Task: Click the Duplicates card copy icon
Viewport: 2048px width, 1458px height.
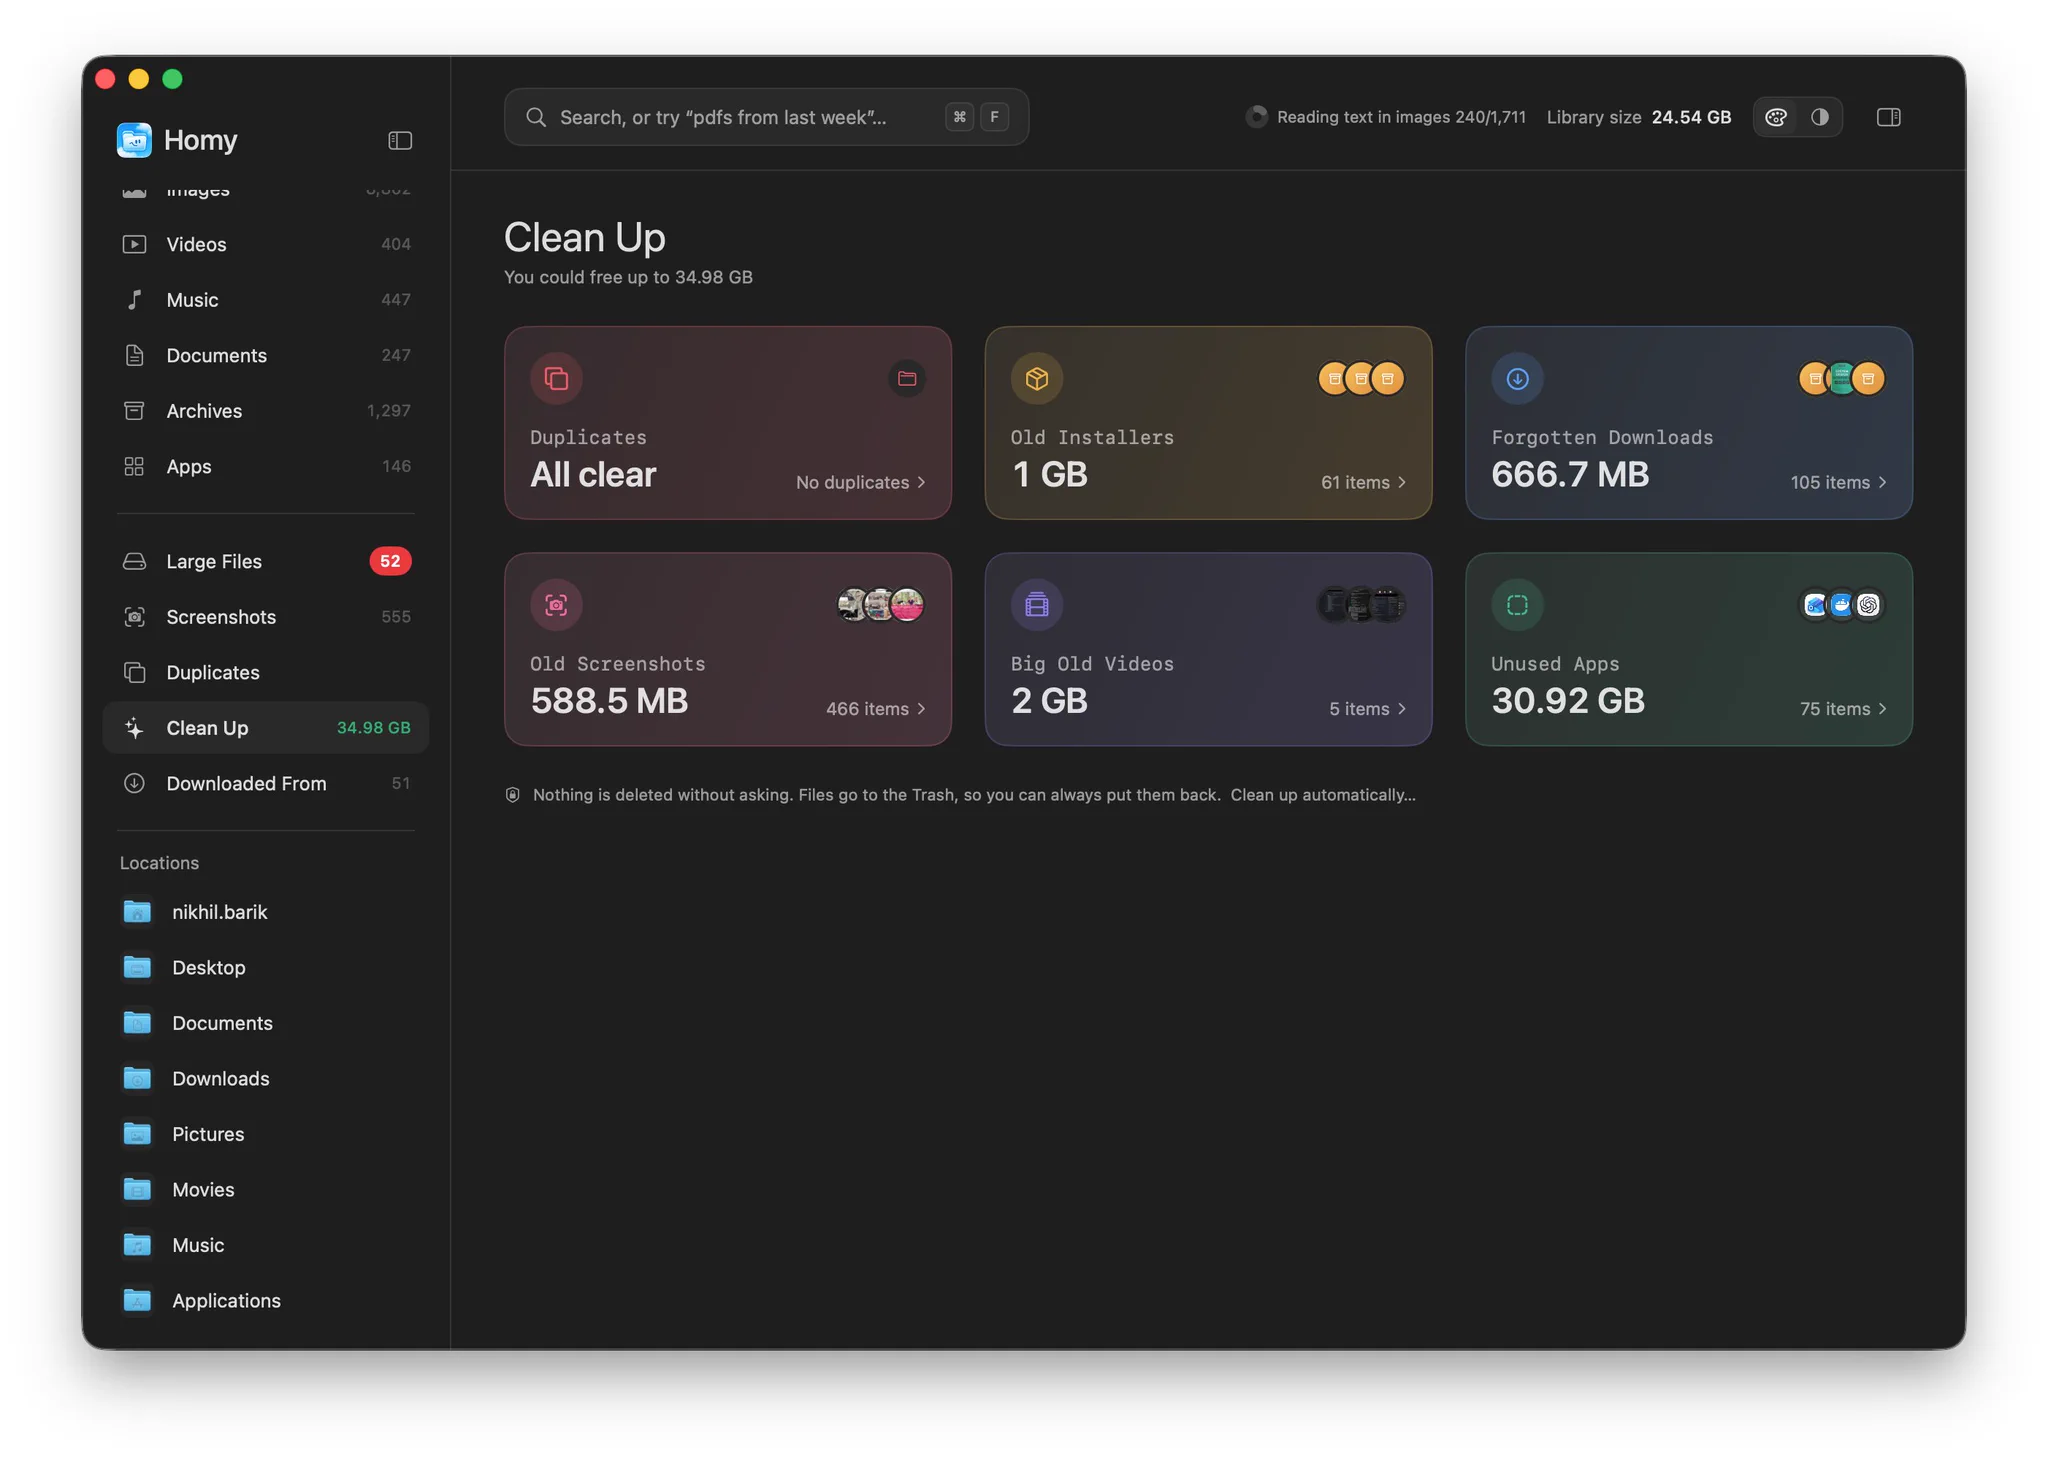Action: point(556,378)
